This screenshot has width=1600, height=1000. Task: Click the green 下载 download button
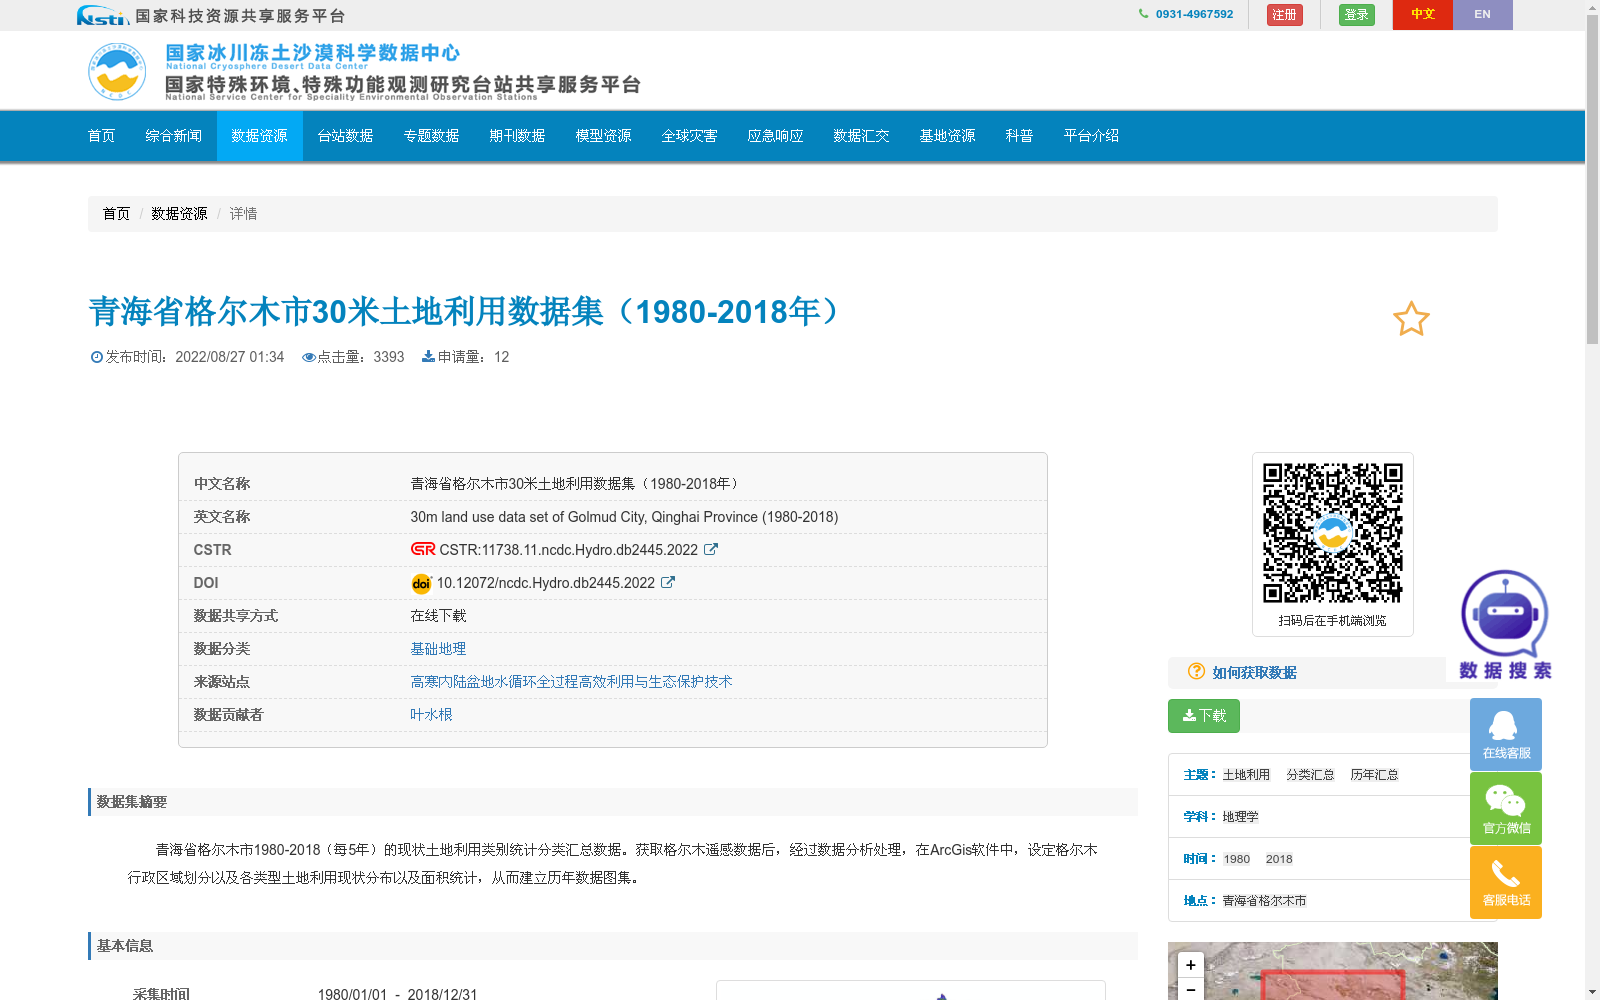[x=1204, y=716]
